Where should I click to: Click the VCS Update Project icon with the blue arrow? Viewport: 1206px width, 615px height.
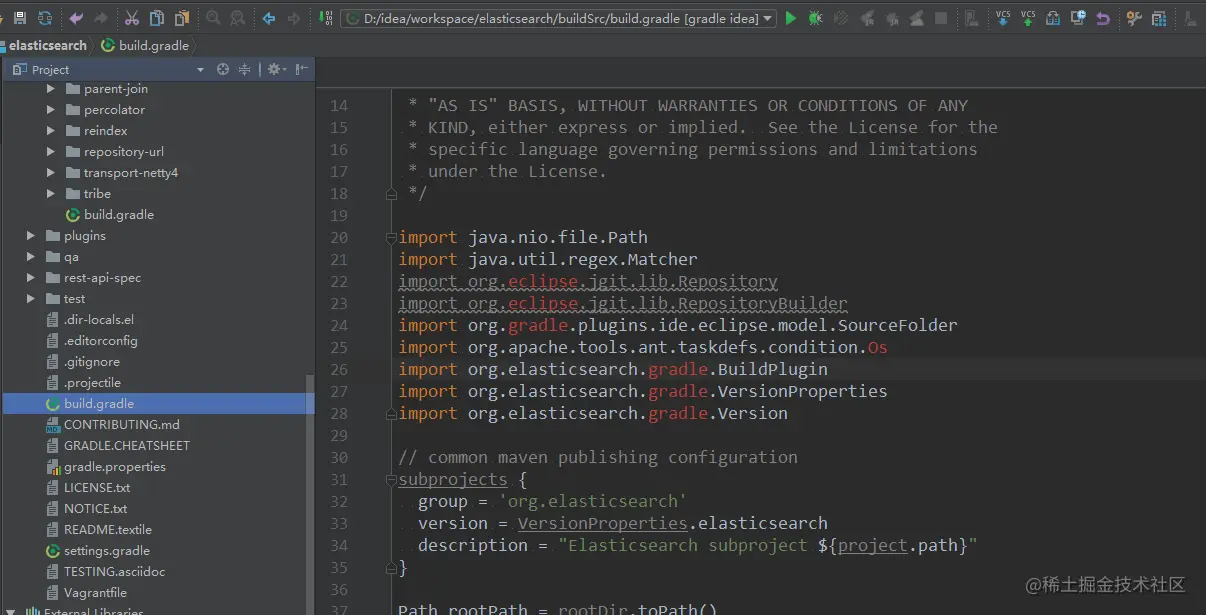(x=1003, y=18)
